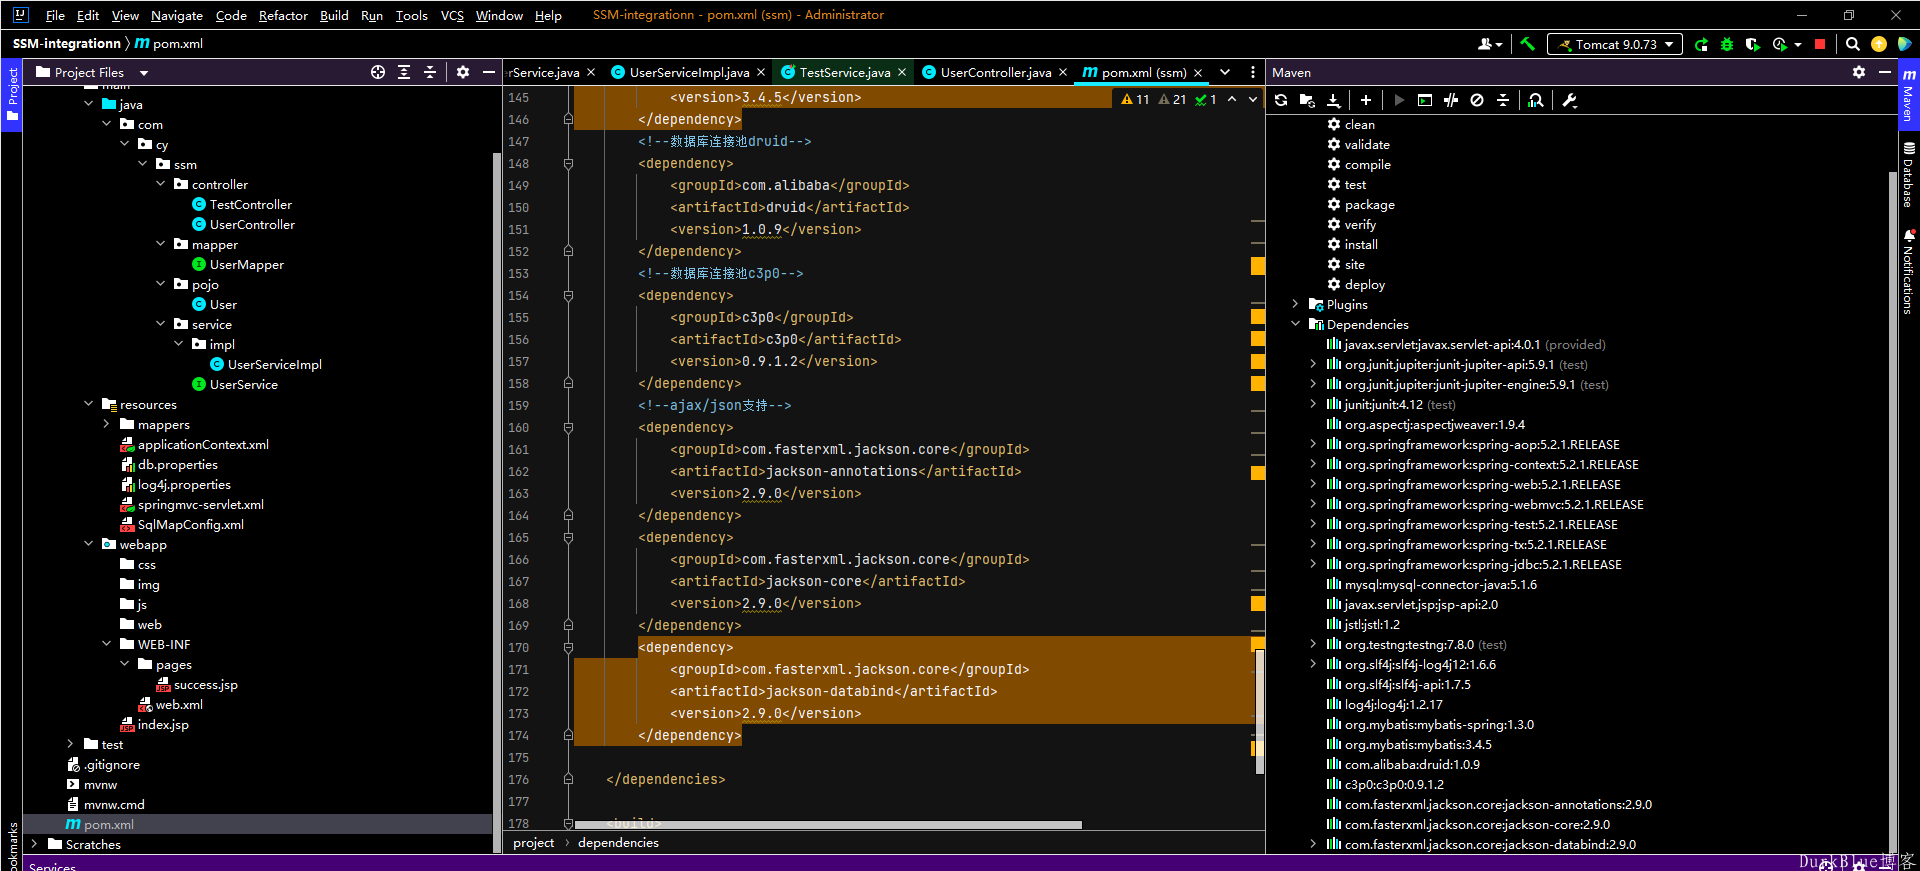Image resolution: width=1920 pixels, height=871 pixels.
Task: Click Show Dependencies diagram icon in Maven panel
Action: click(x=1536, y=100)
